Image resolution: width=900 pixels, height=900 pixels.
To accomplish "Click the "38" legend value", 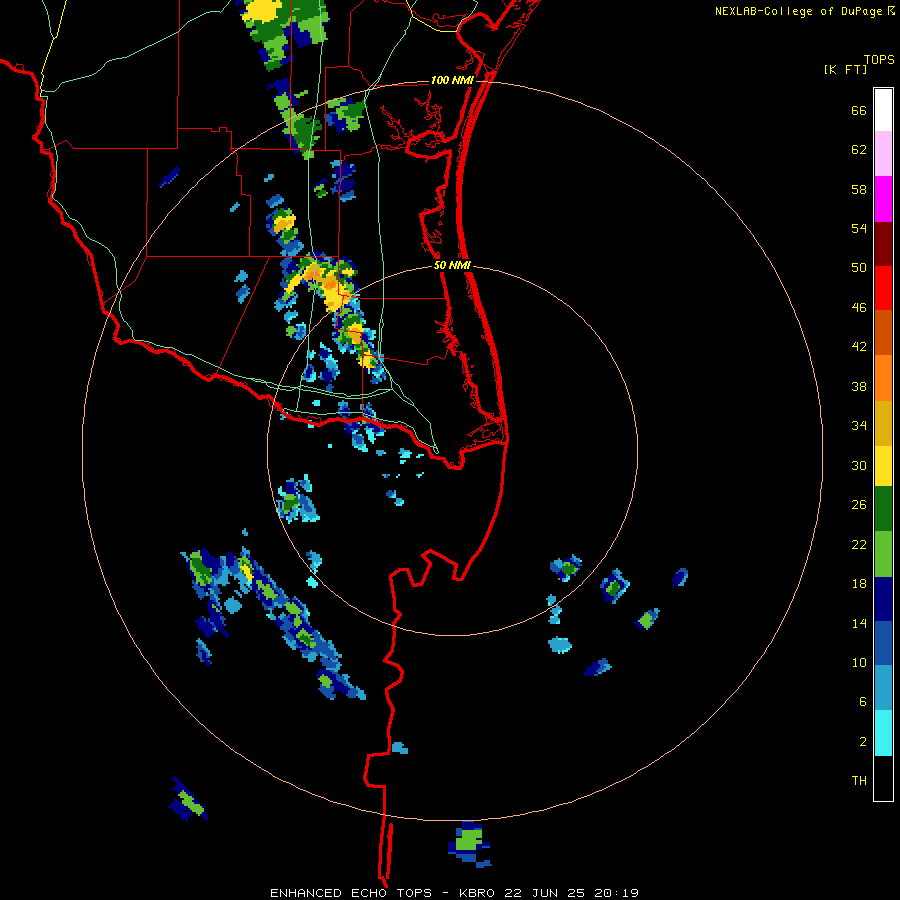I will pyautogui.click(x=859, y=387).
